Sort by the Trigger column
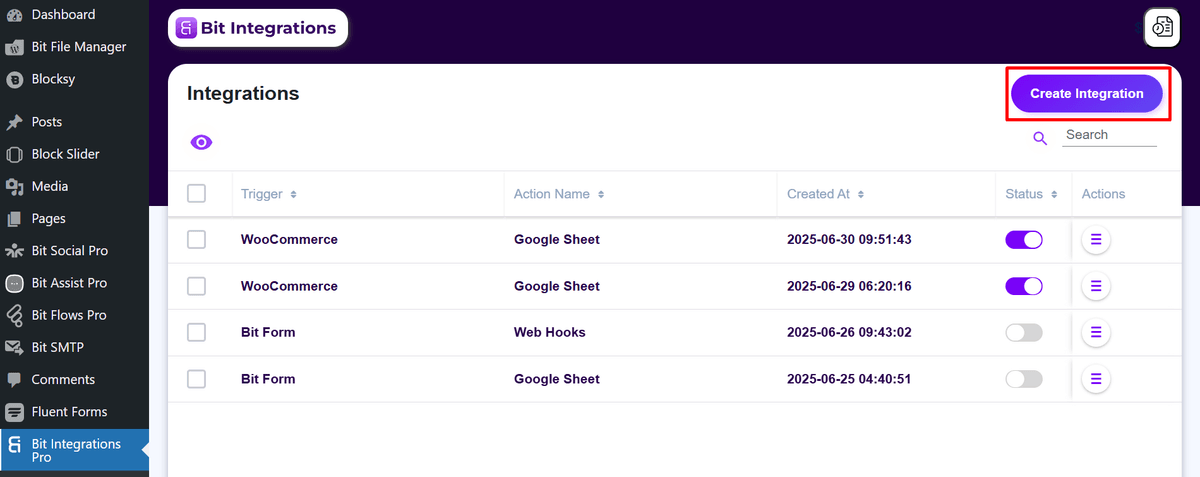Image resolution: width=1200 pixels, height=477 pixels. click(269, 194)
